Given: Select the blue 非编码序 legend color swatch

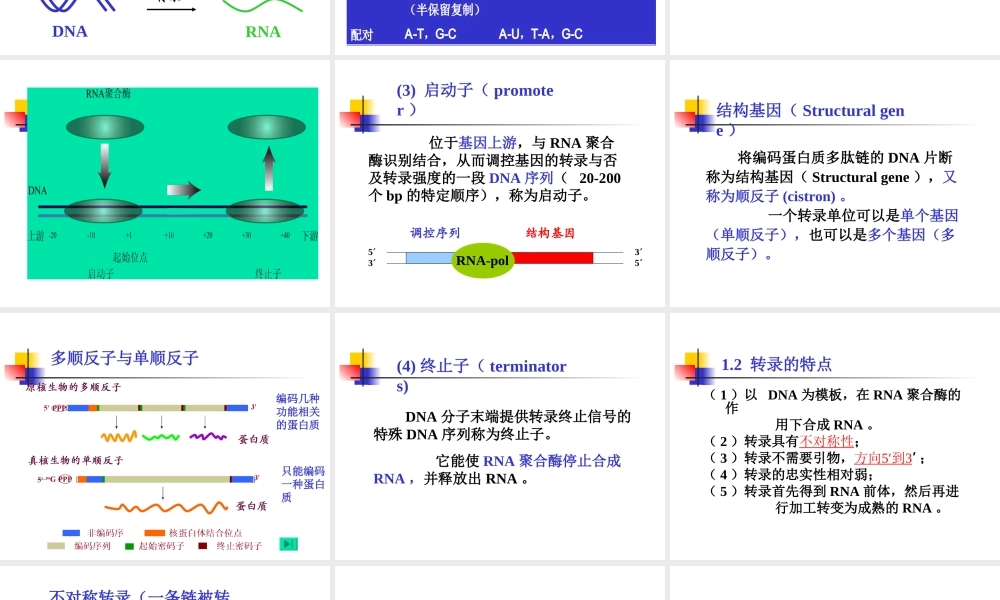Looking at the screenshot, I should [70, 532].
